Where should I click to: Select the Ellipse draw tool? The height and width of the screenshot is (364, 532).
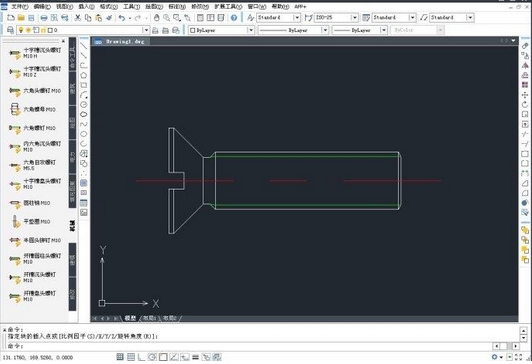(83, 134)
